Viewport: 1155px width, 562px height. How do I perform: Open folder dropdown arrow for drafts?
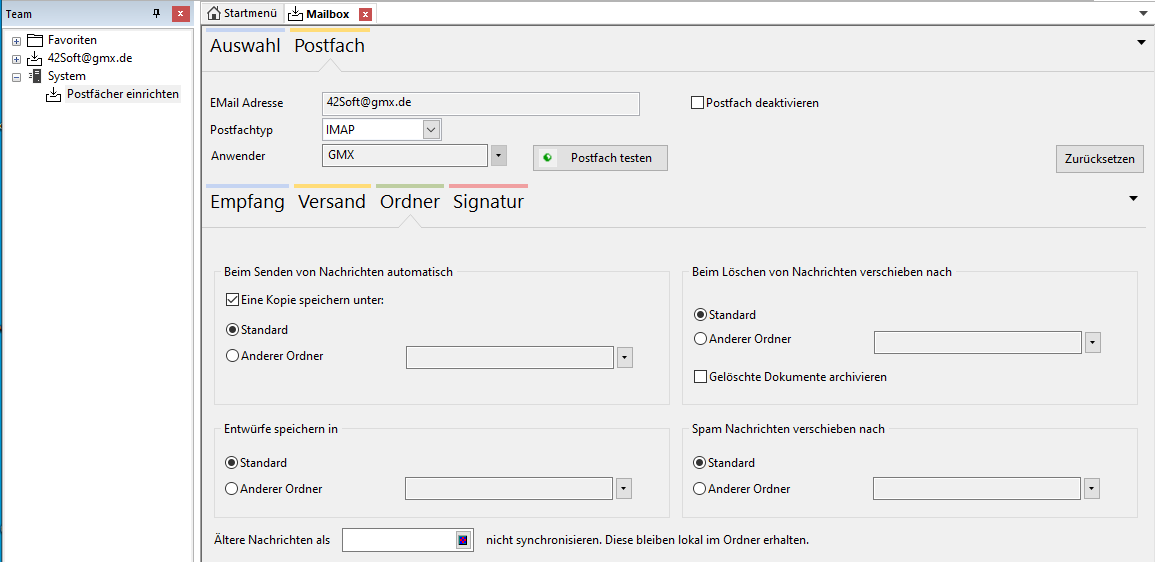pos(624,488)
